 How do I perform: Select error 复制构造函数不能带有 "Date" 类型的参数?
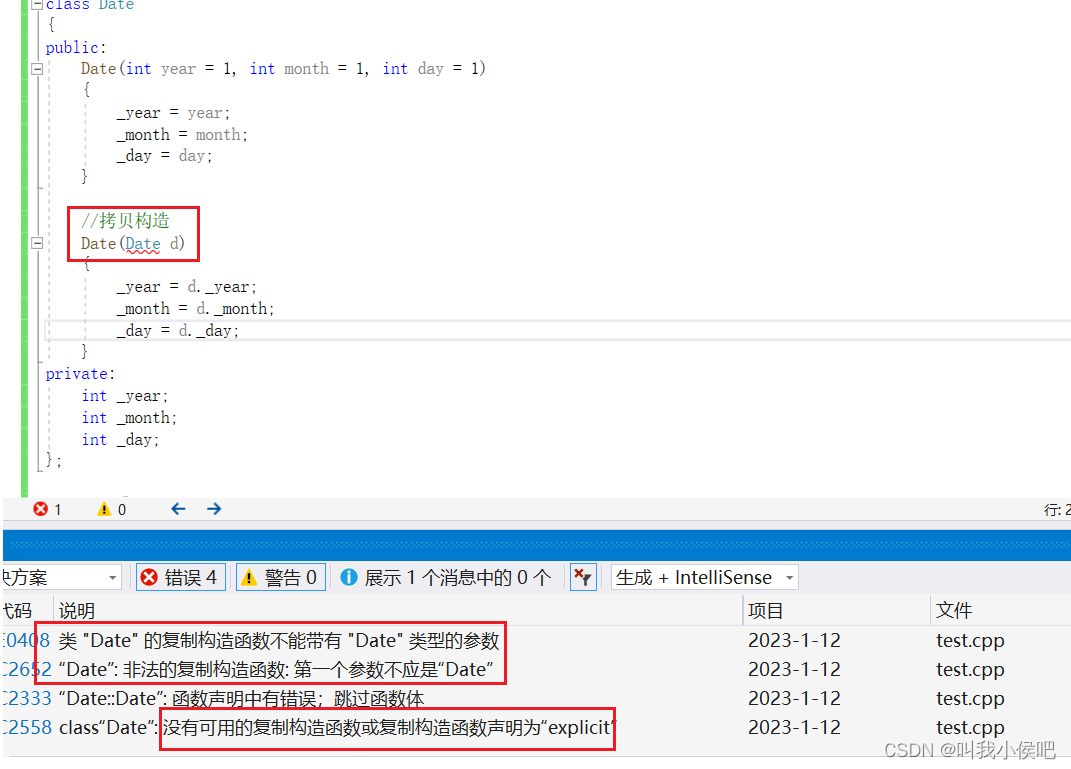(279, 641)
